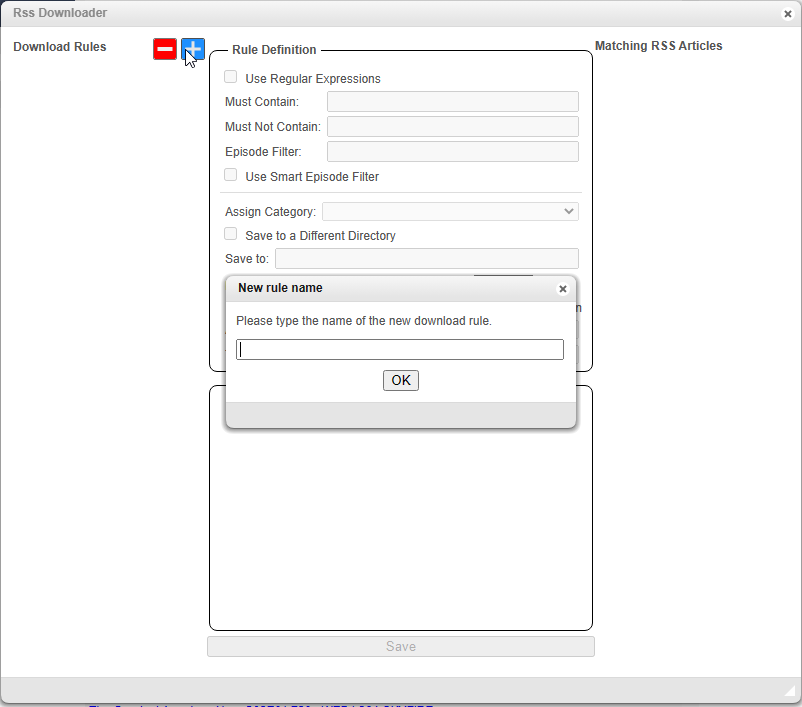Screen dimensions: 802x707
Task: Click the Save to path field
Action: 426,259
